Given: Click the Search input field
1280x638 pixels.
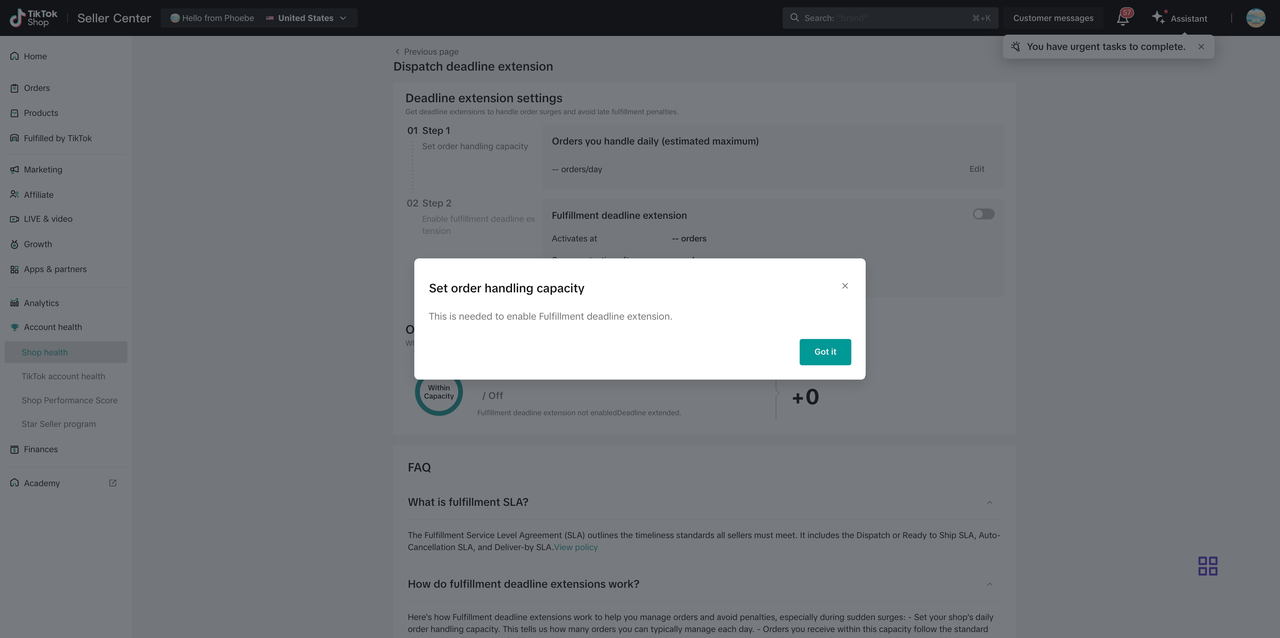Looking at the screenshot, I should (x=880, y=18).
